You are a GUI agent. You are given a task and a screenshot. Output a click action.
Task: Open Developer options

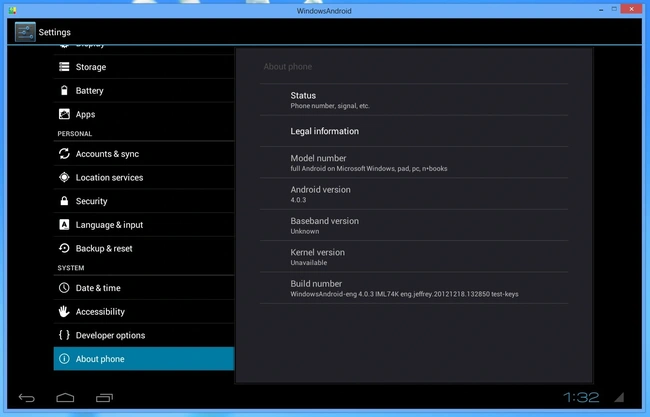coord(144,335)
